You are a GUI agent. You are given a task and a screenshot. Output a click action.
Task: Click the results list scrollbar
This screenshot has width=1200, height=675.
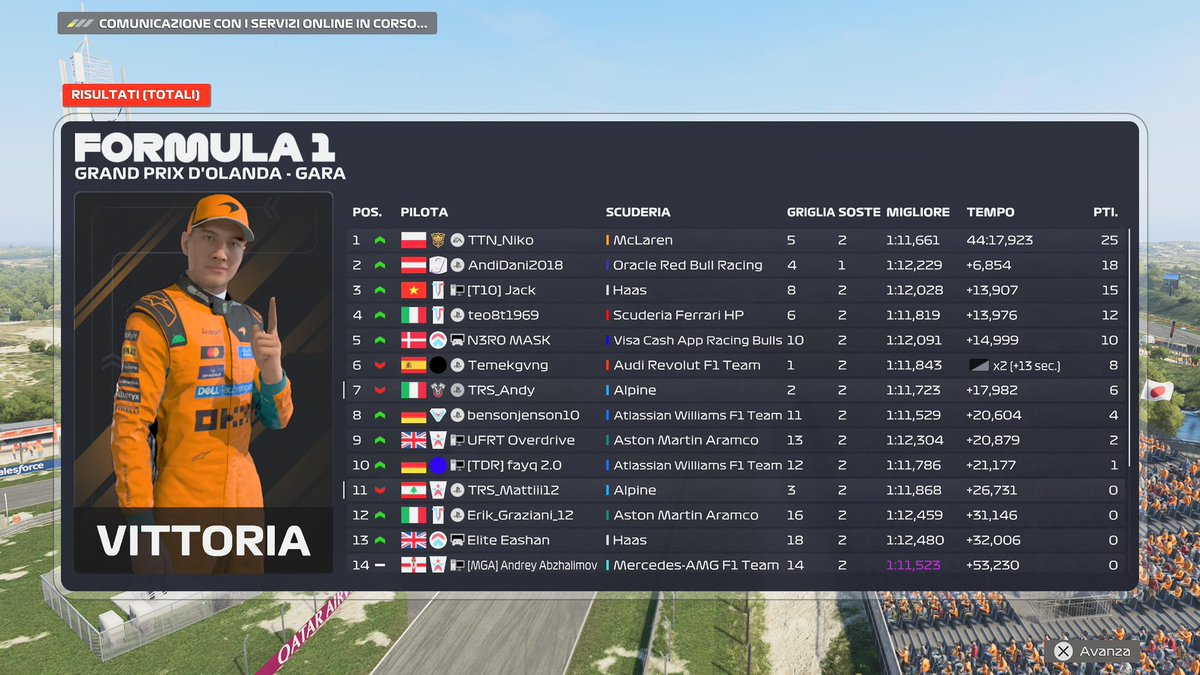pos(1130,347)
